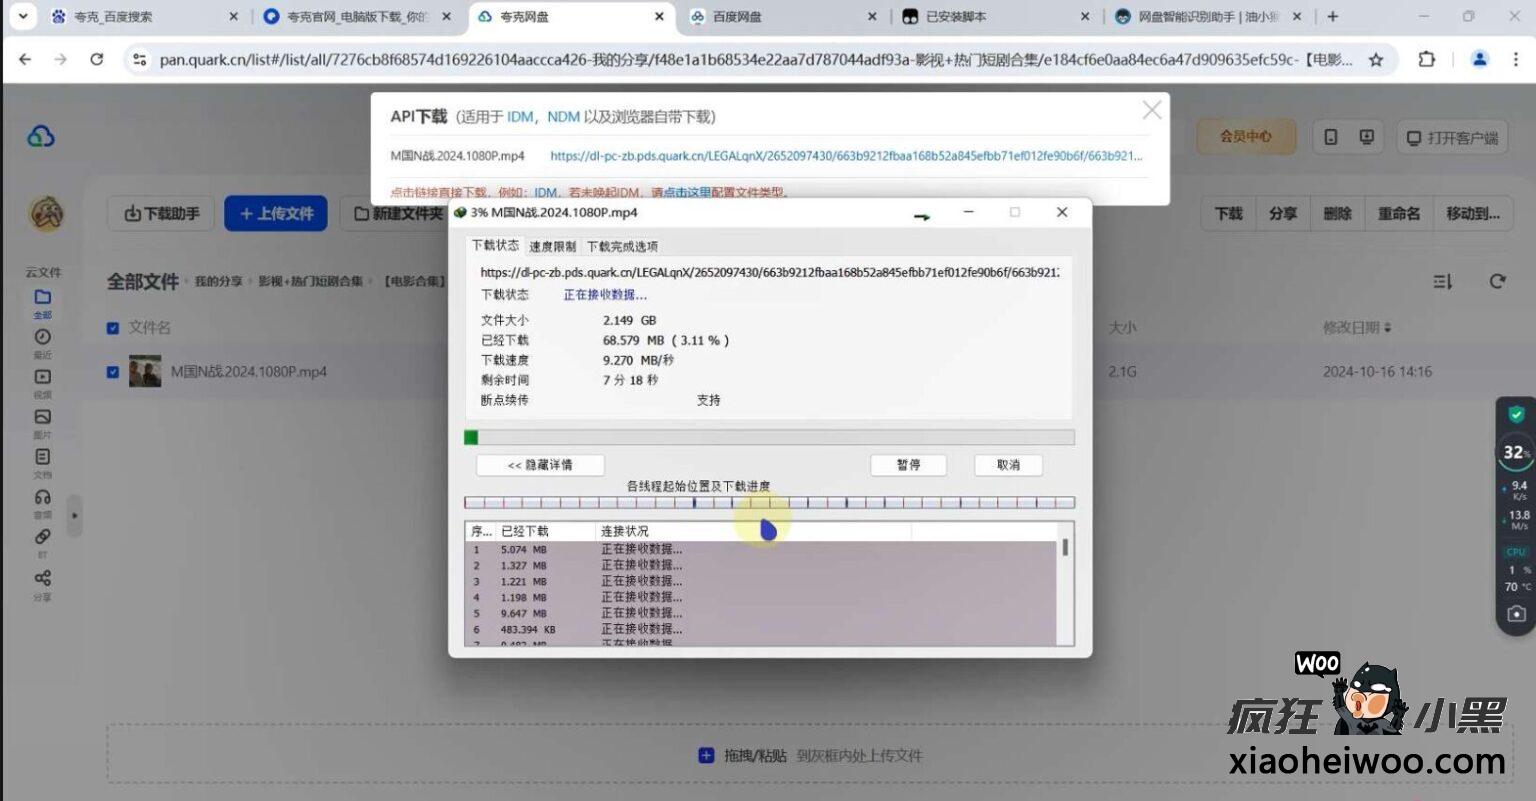Open the audio category sidebar icon

point(42,498)
